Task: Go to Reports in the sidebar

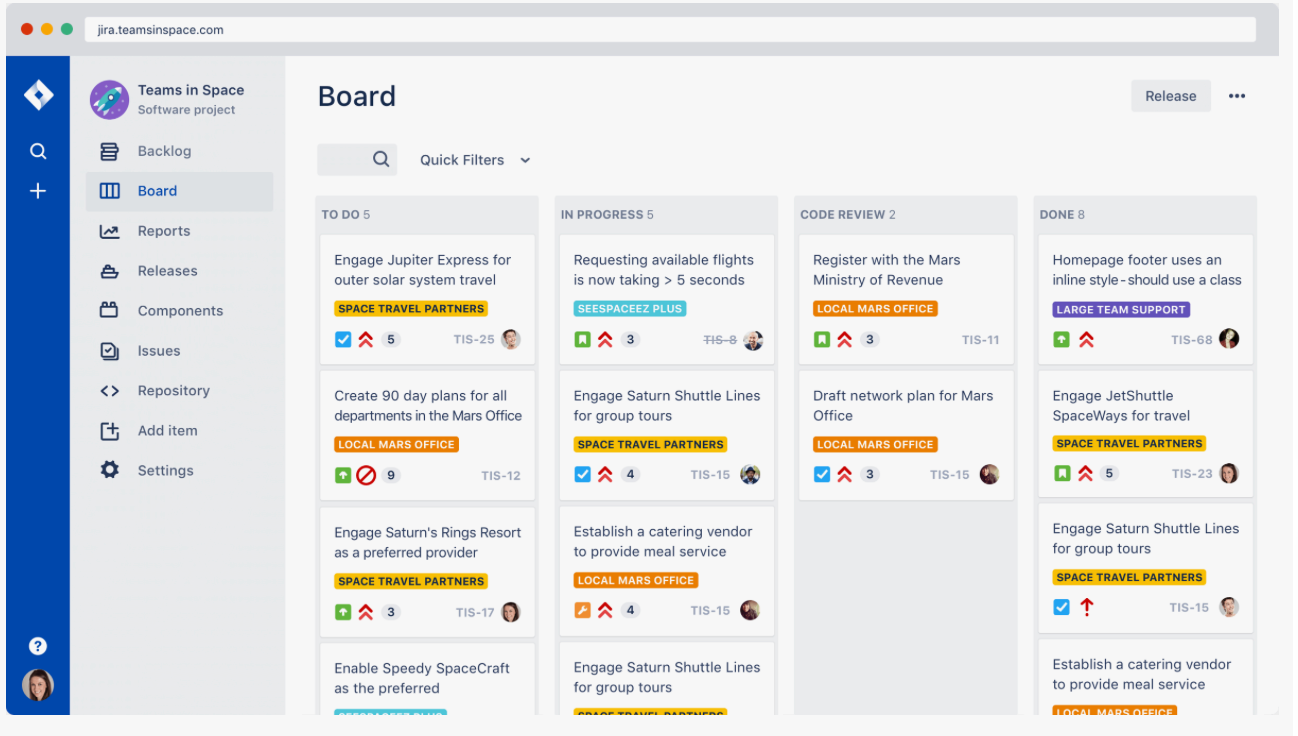Action: pos(163,231)
